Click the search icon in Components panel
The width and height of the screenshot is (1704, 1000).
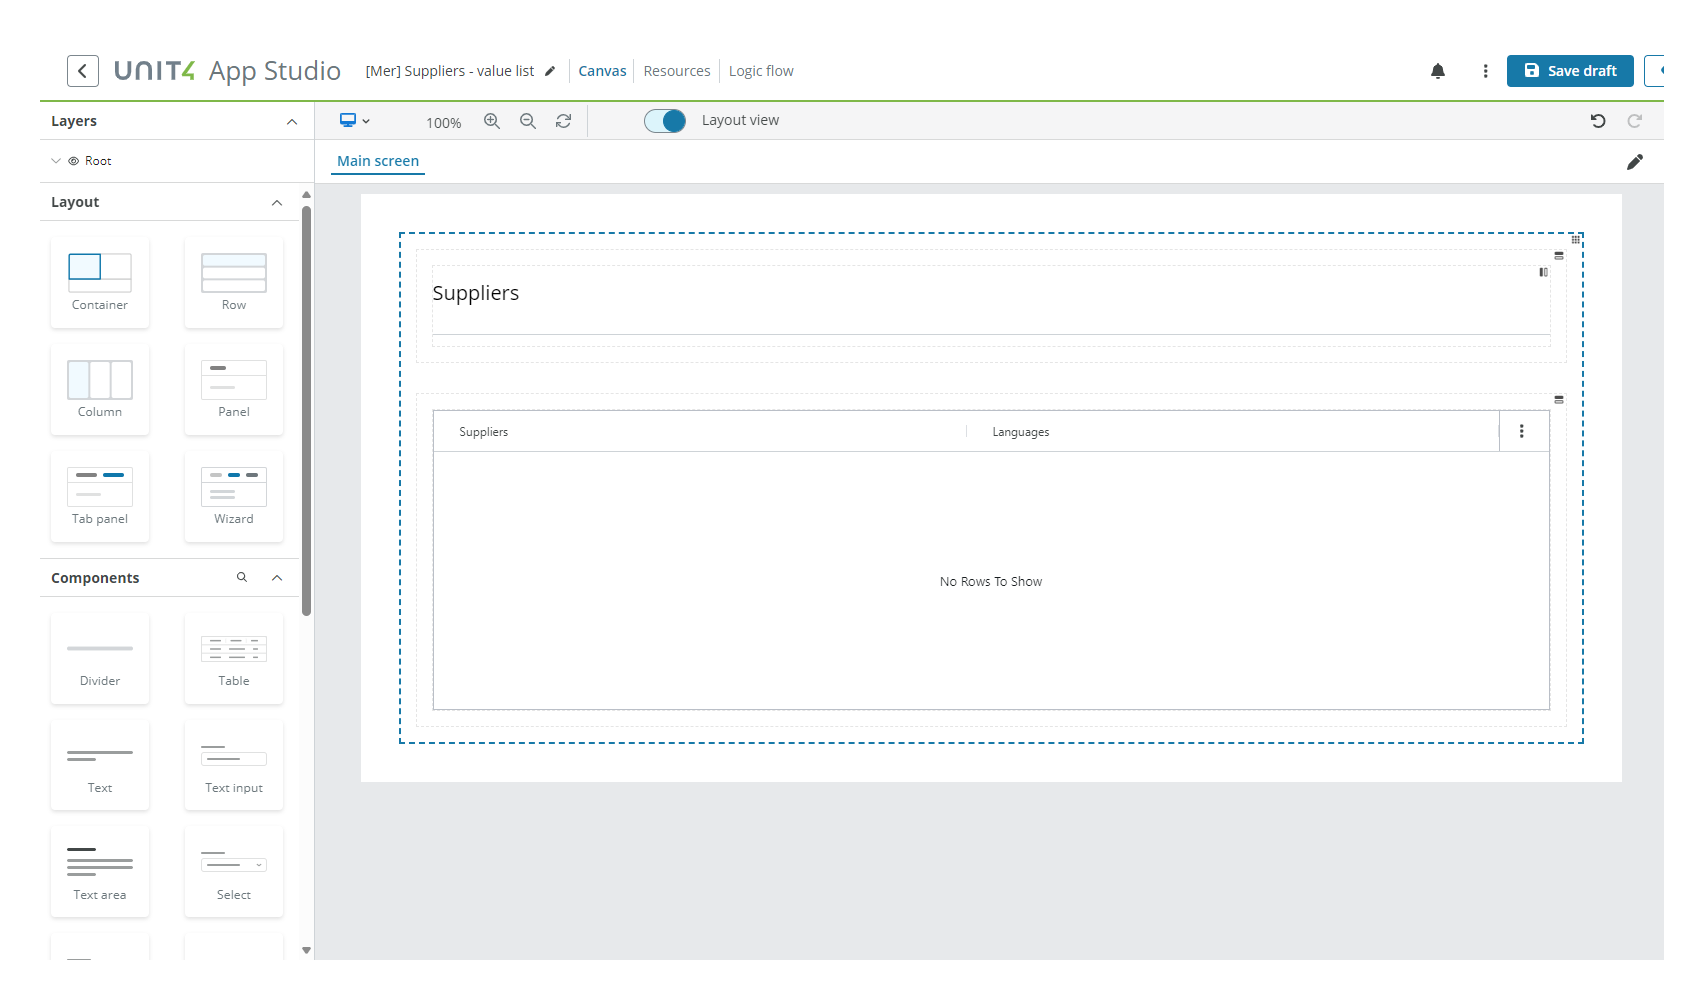click(x=241, y=578)
